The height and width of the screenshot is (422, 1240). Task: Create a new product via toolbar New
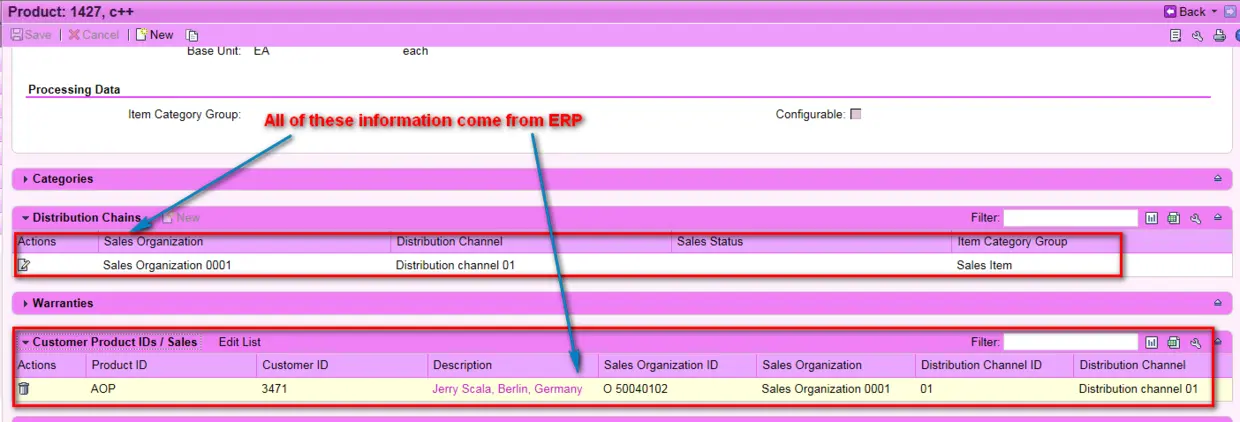tap(154, 35)
